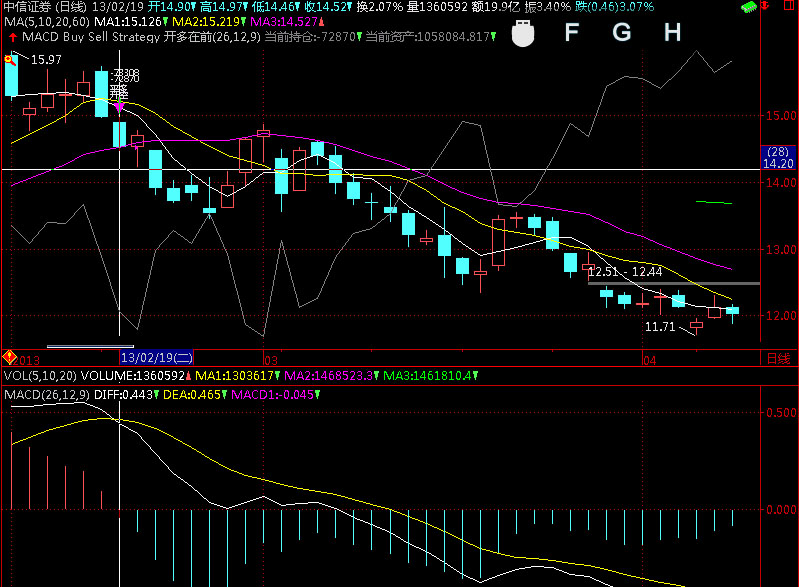The width and height of the screenshot is (799, 587).
Task: Click the 收14.52 close price in the header
Action: point(326,7)
